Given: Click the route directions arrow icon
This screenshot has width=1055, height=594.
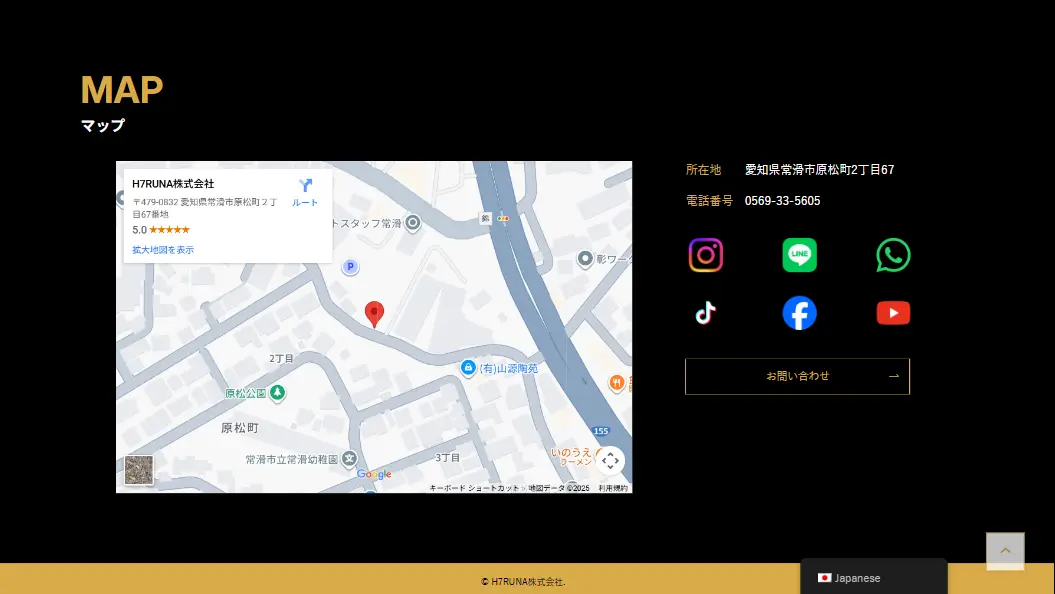Looking at the screenshot, I should point(305,186).
